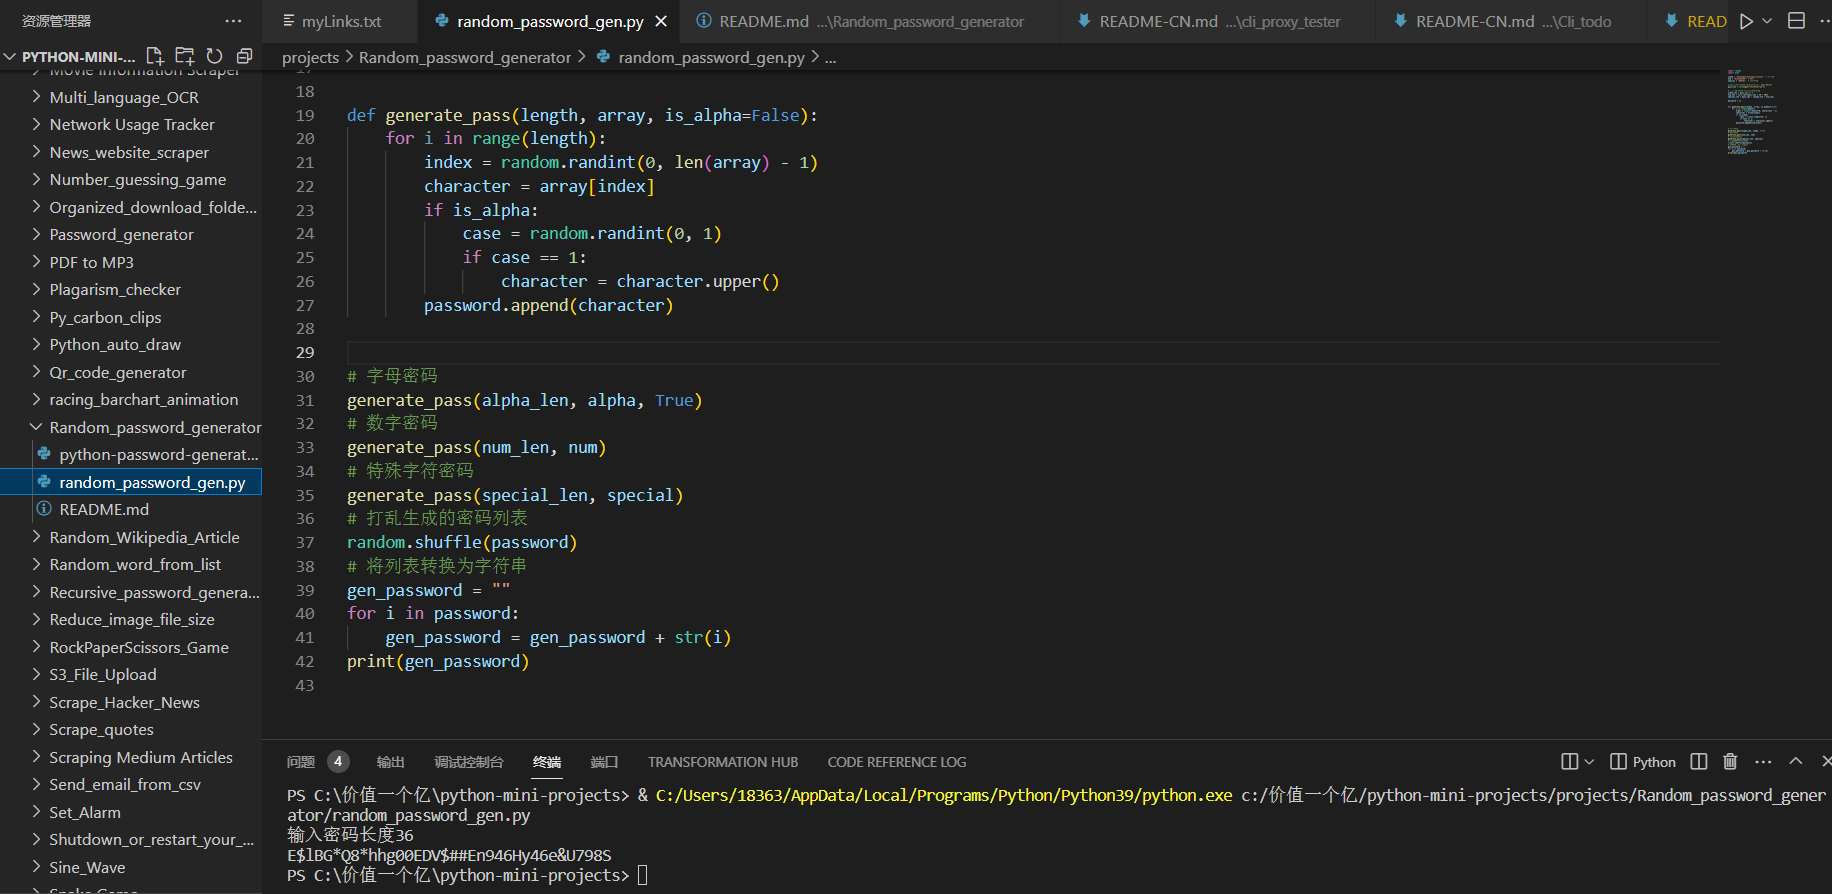Run the Python file with the play button
The image size is (1832, 894).
pyautogui.click(x=1746, y=21)
